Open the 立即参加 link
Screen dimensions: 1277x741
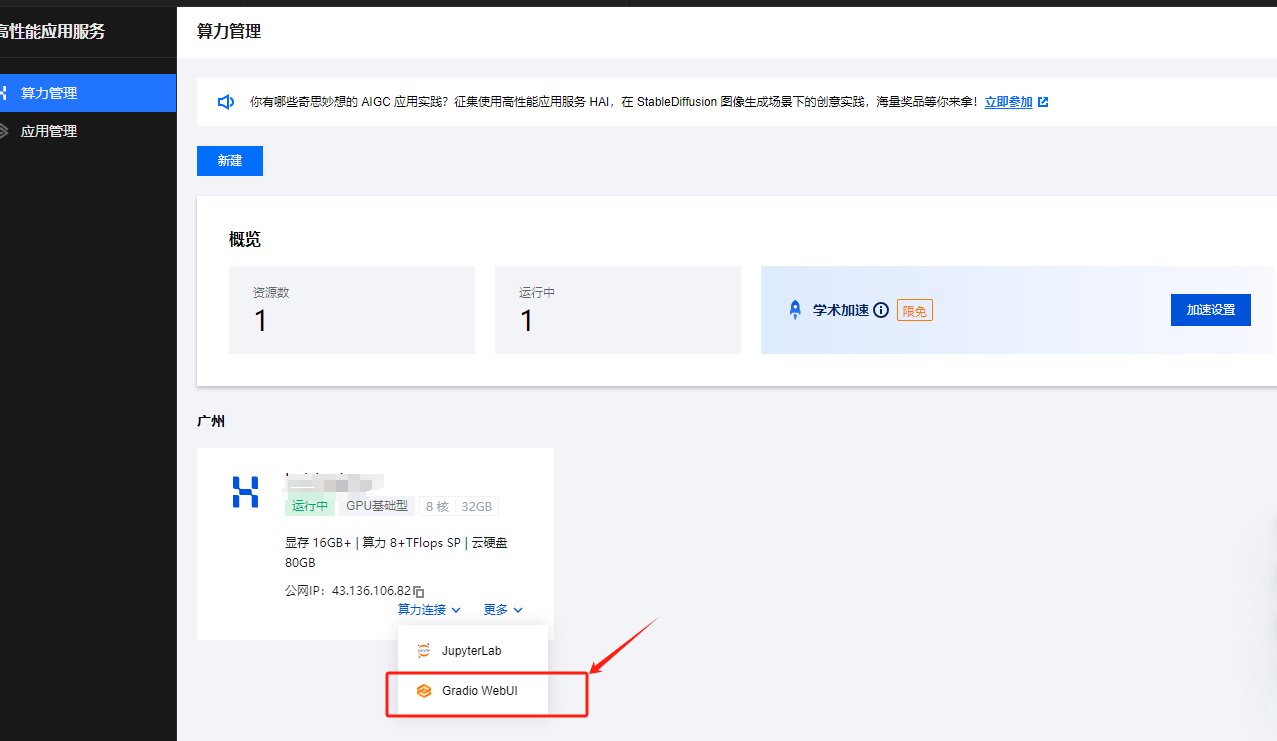pyautogui.click(x=1008, y=102)
